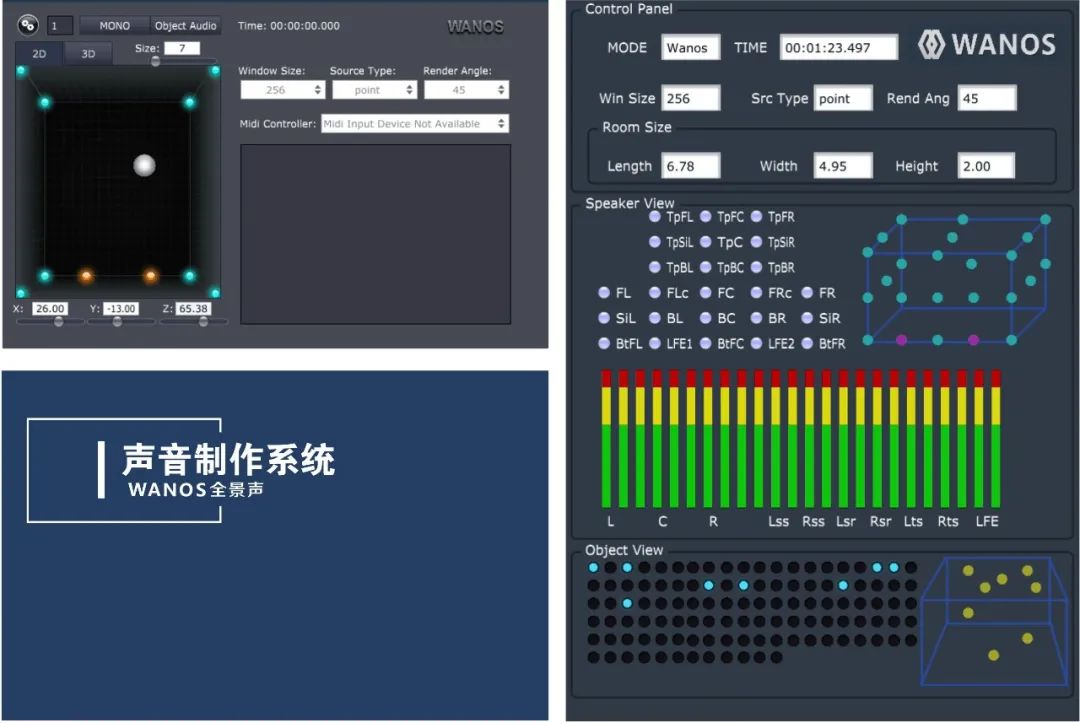
Task: Adjust the X position slider
Action: pos(59,322)
